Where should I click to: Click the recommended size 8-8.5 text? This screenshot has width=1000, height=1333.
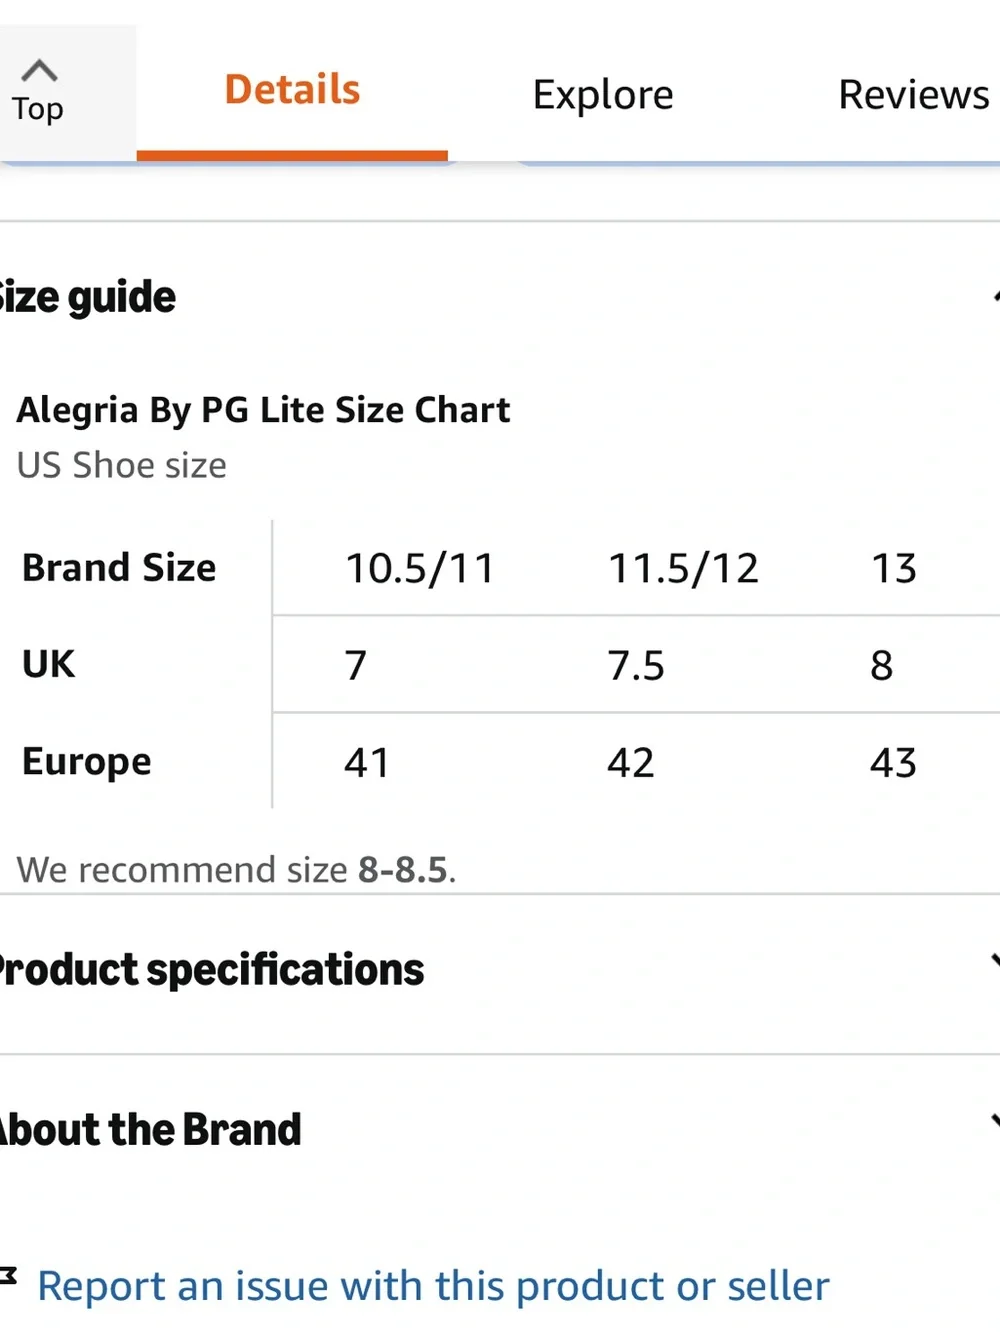tap(403, 870)
